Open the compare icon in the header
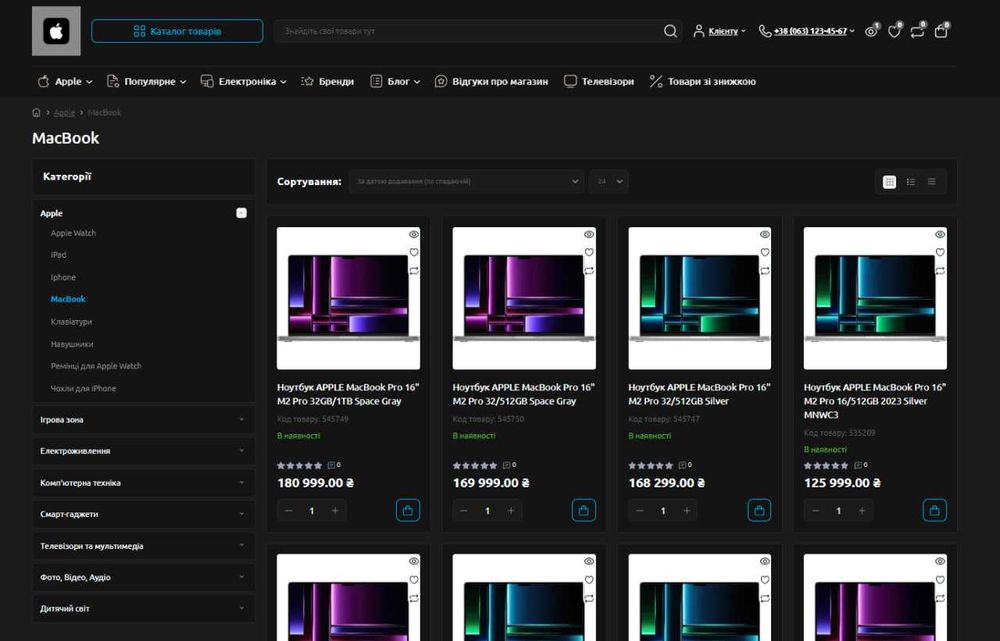This screenshot has width=1000, height=641. point(918,31)
